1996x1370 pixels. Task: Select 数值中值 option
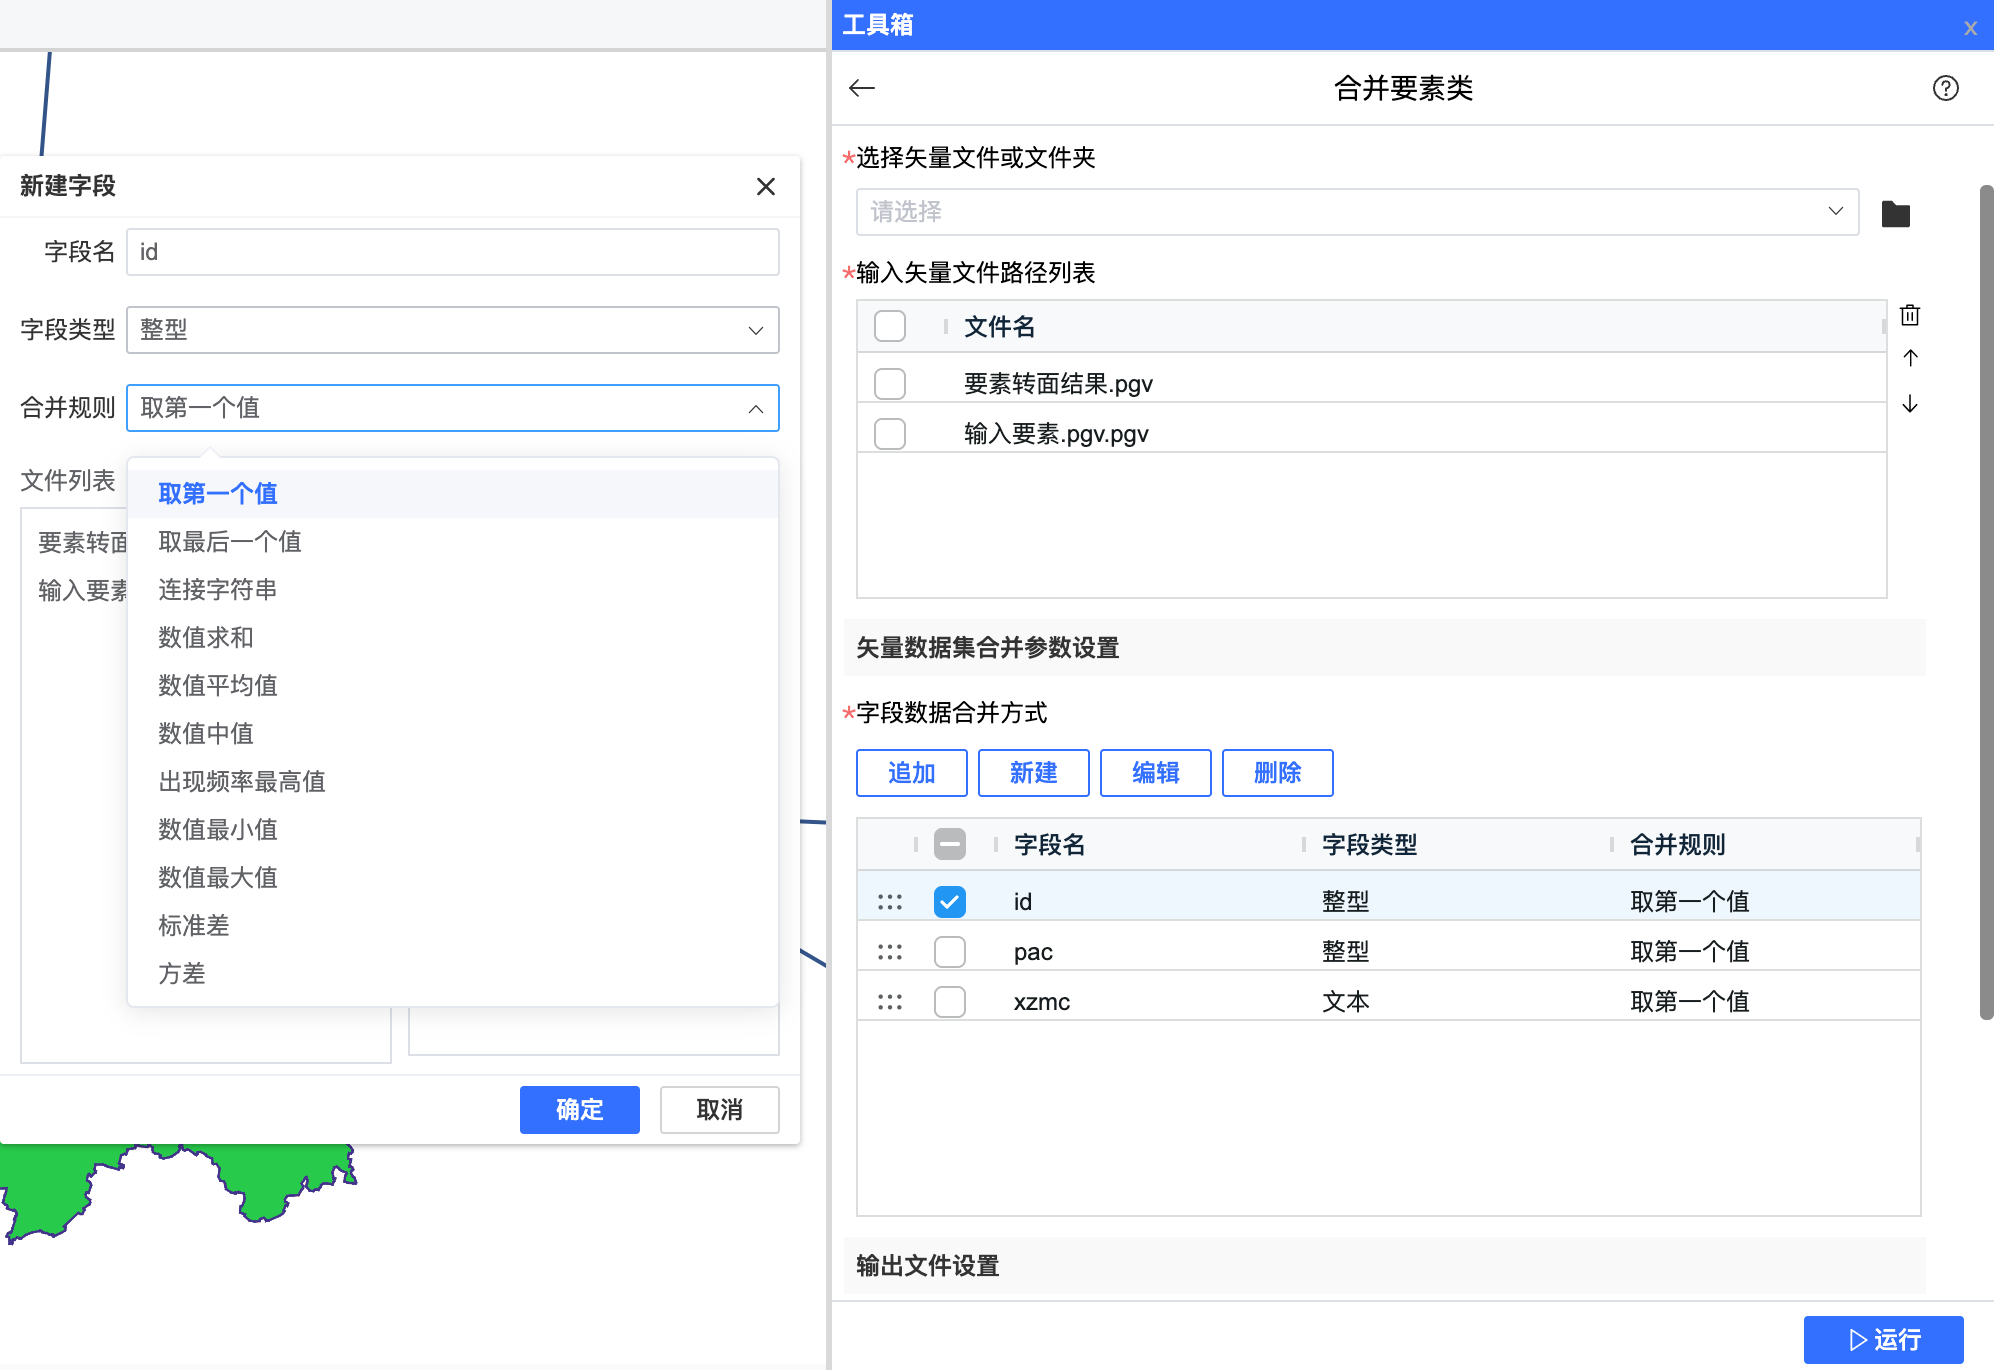(x=453, y=734)
